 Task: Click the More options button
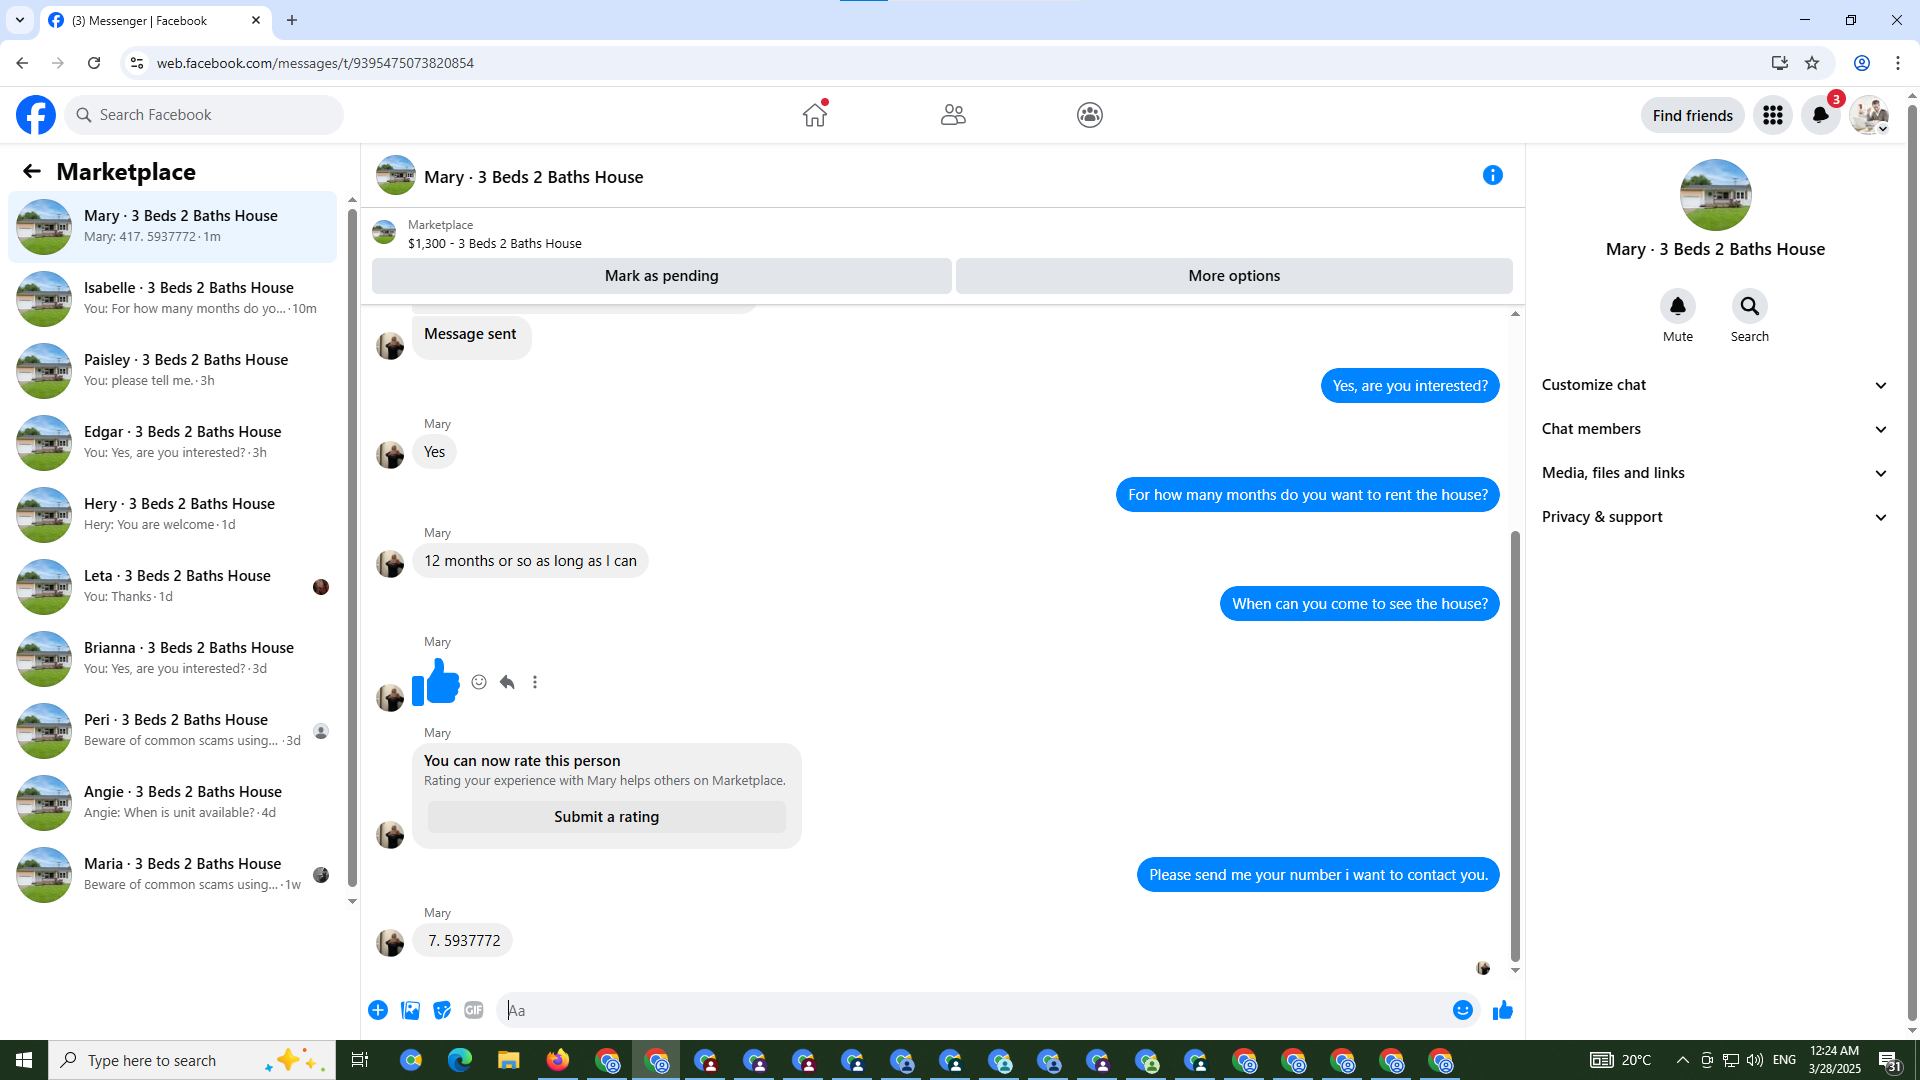pyautogui.click(x=1234, y=276)
